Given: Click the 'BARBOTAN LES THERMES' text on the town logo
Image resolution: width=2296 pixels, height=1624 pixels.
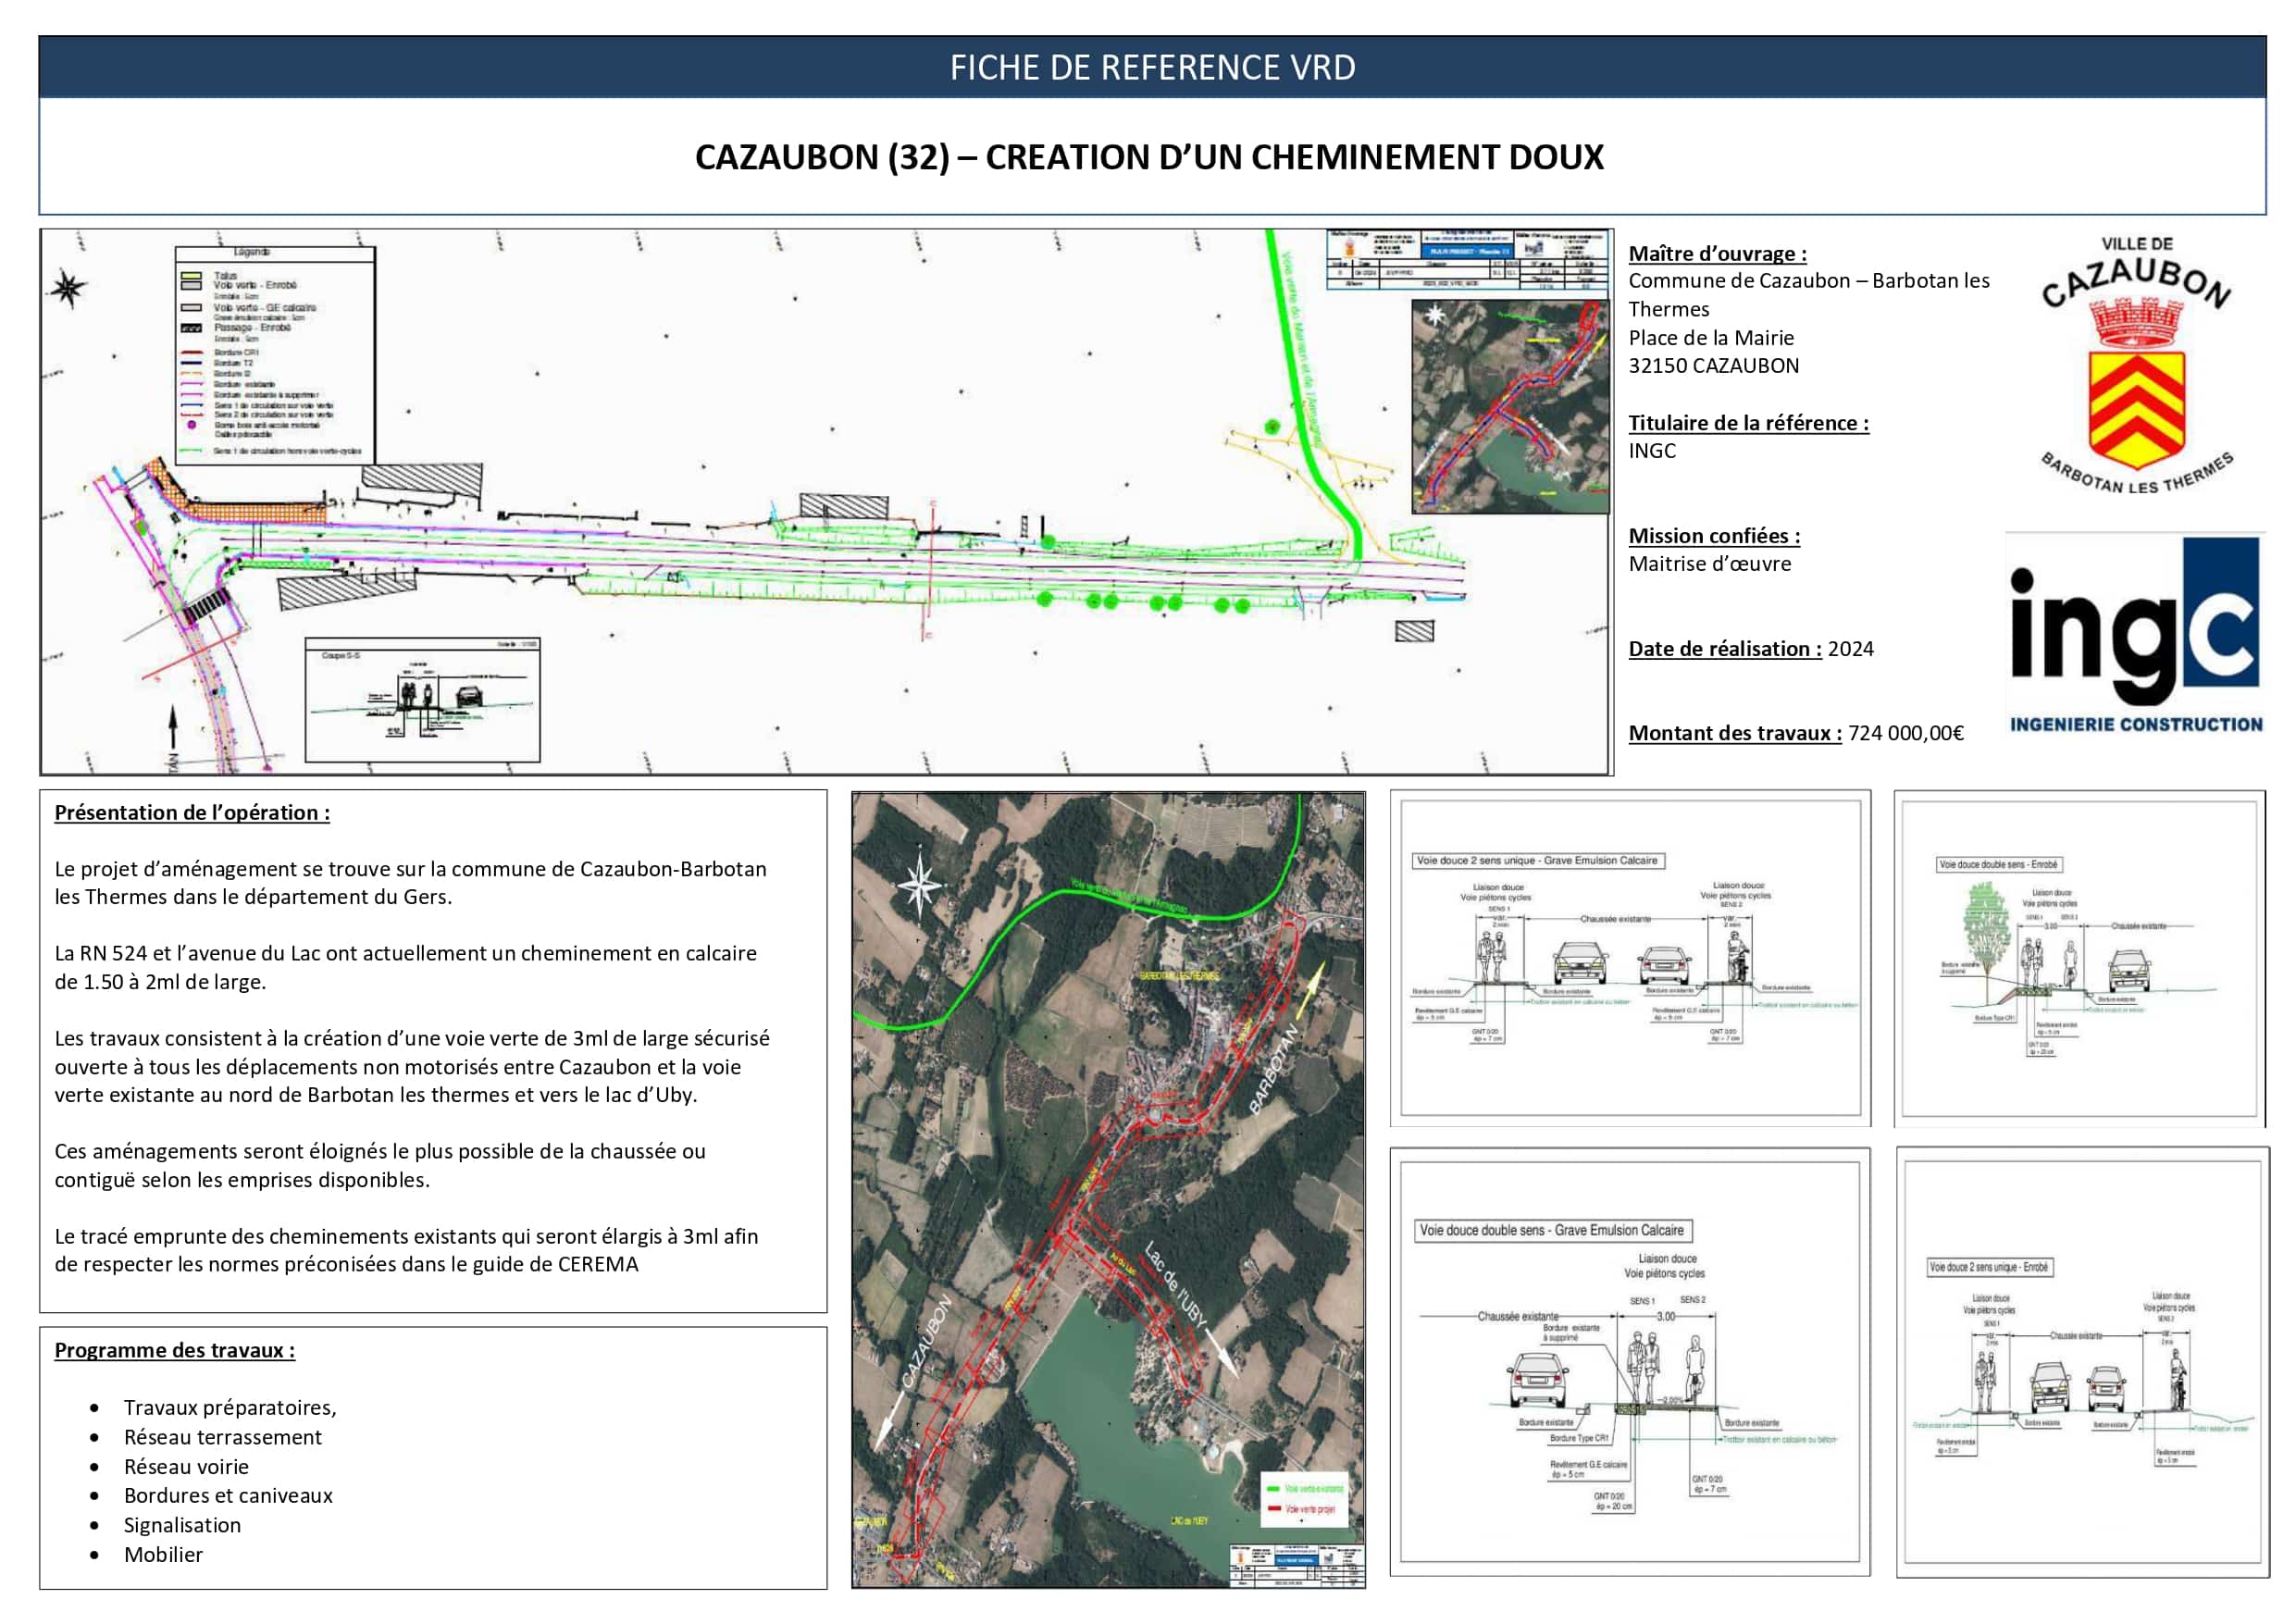Looking at the screenshot, I should [x=2136, y=474].
